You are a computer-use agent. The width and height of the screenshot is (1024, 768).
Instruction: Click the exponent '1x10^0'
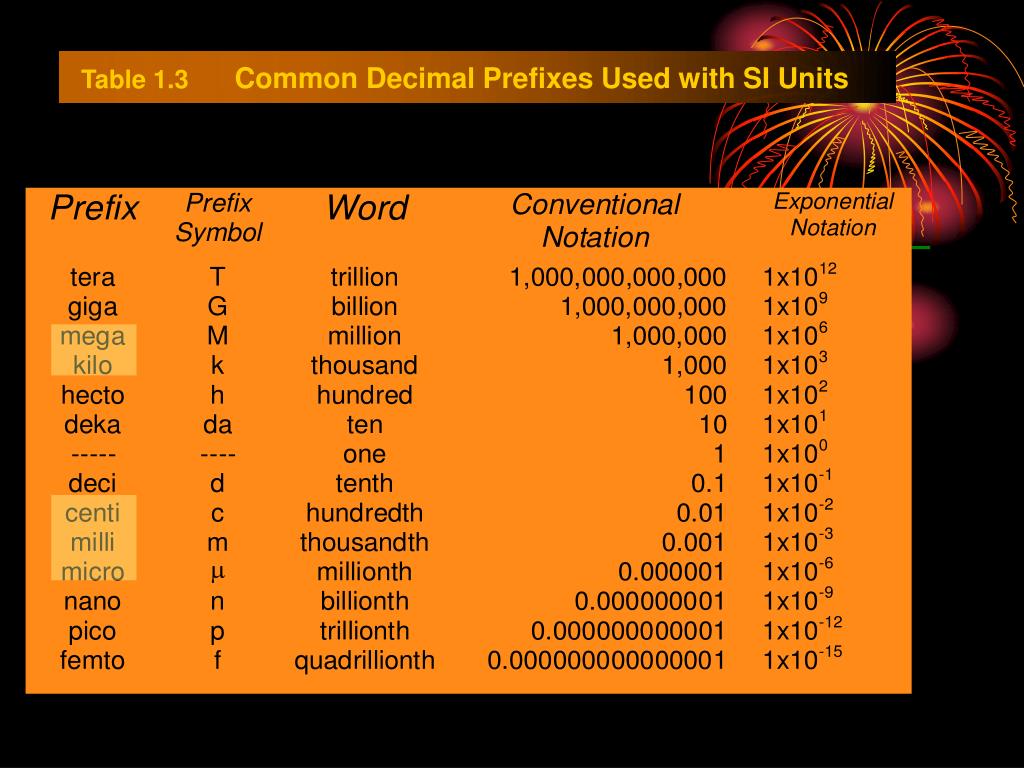coord(795,453)
